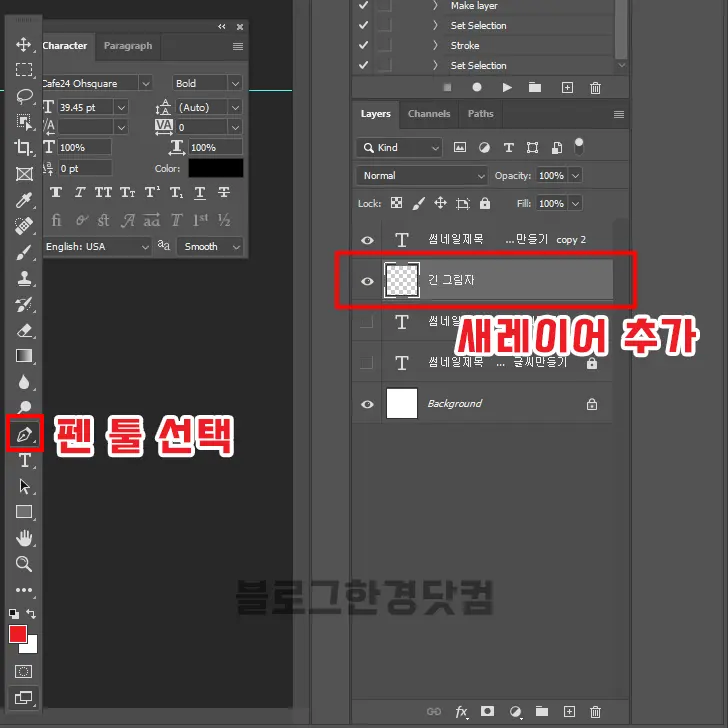Select the Eraser tool
The image size is (728, 728).
point(24,331)
